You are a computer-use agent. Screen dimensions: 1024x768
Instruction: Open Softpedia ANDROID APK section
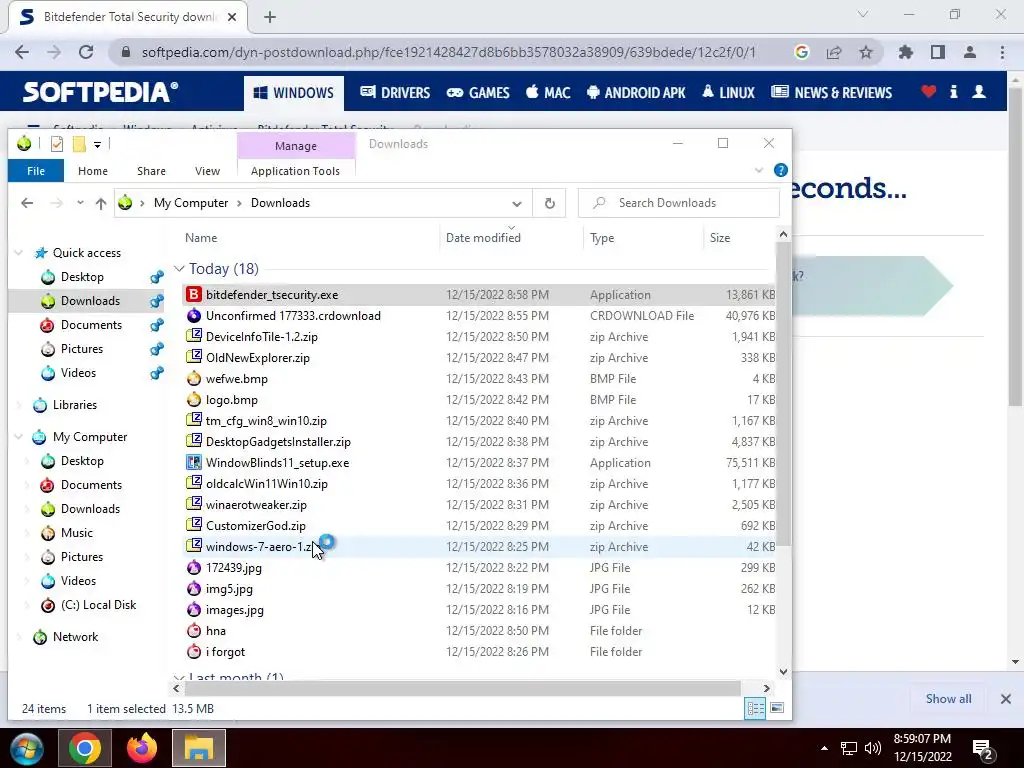coord(636,93)
